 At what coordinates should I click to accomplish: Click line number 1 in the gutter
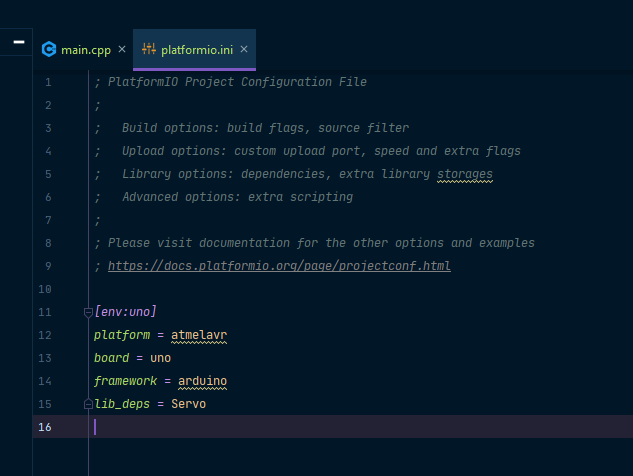[x=48, y=82]
